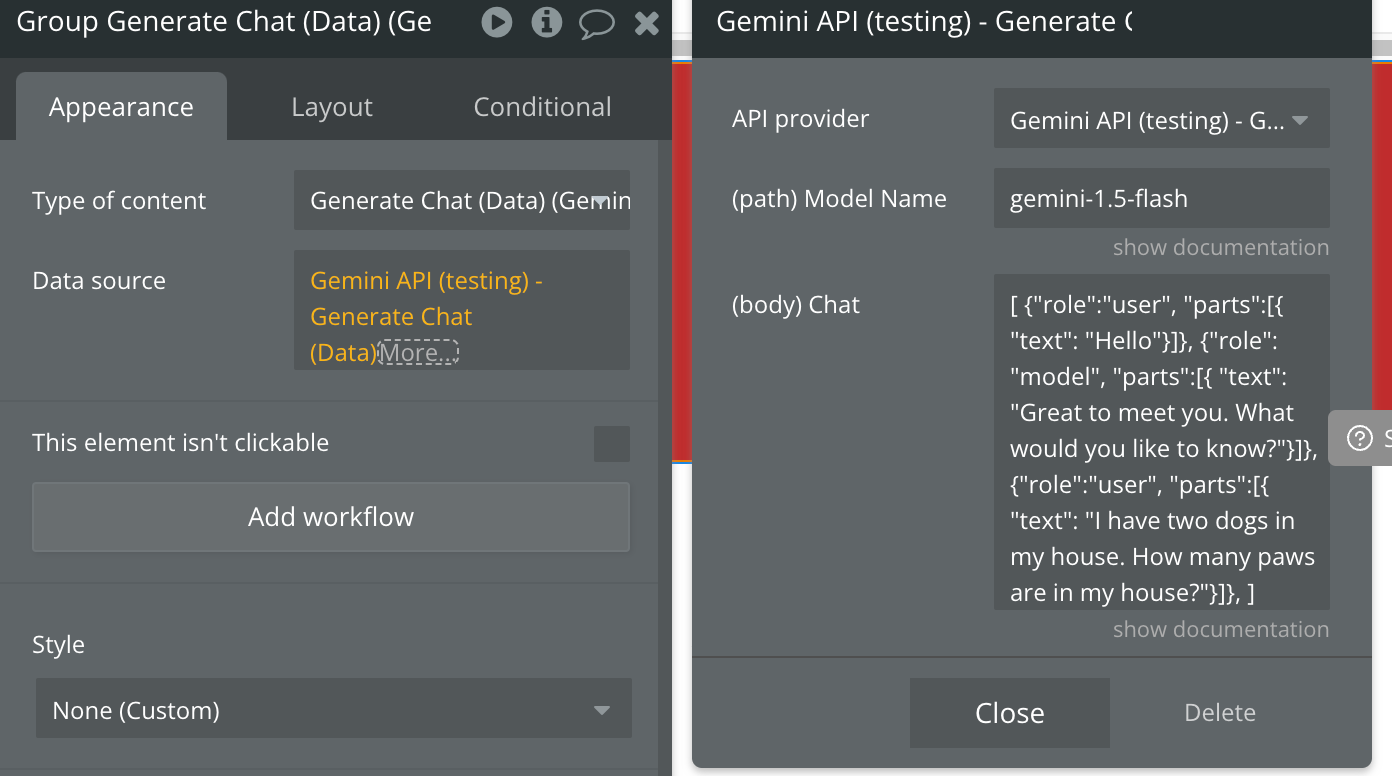Close the Group Generate Chat property panel
Screen dimensions: 1392x776
647,22
